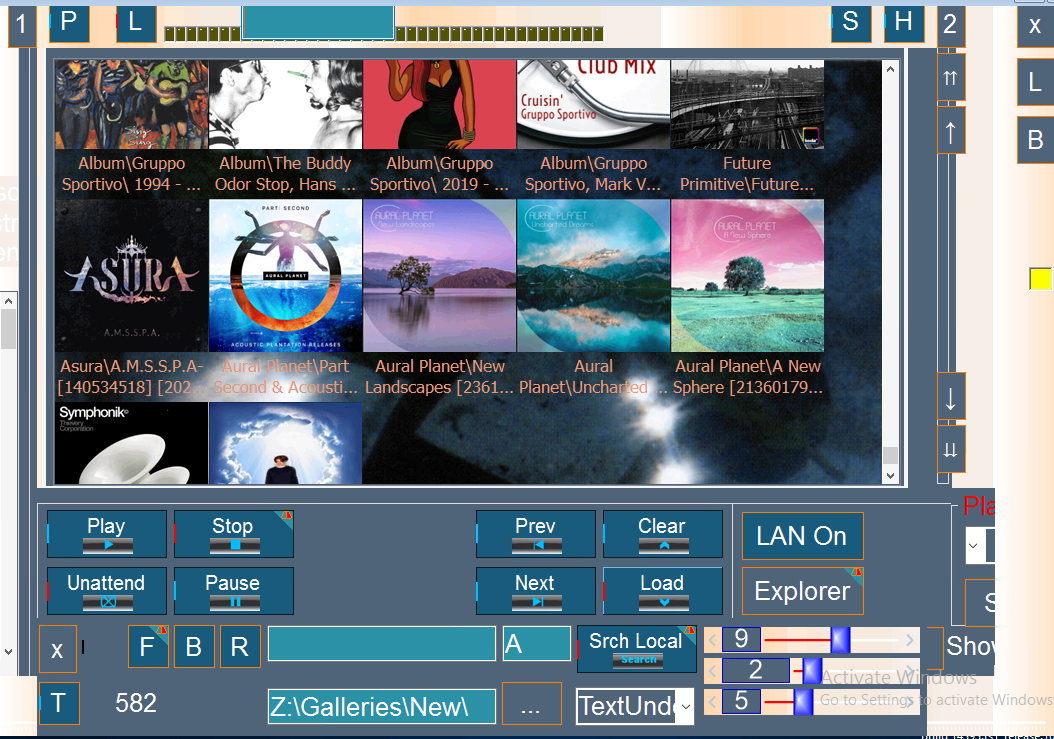
Task: Select the Asura A.M.S.S.P.A. album cover
Action: [x=131, y=275]
